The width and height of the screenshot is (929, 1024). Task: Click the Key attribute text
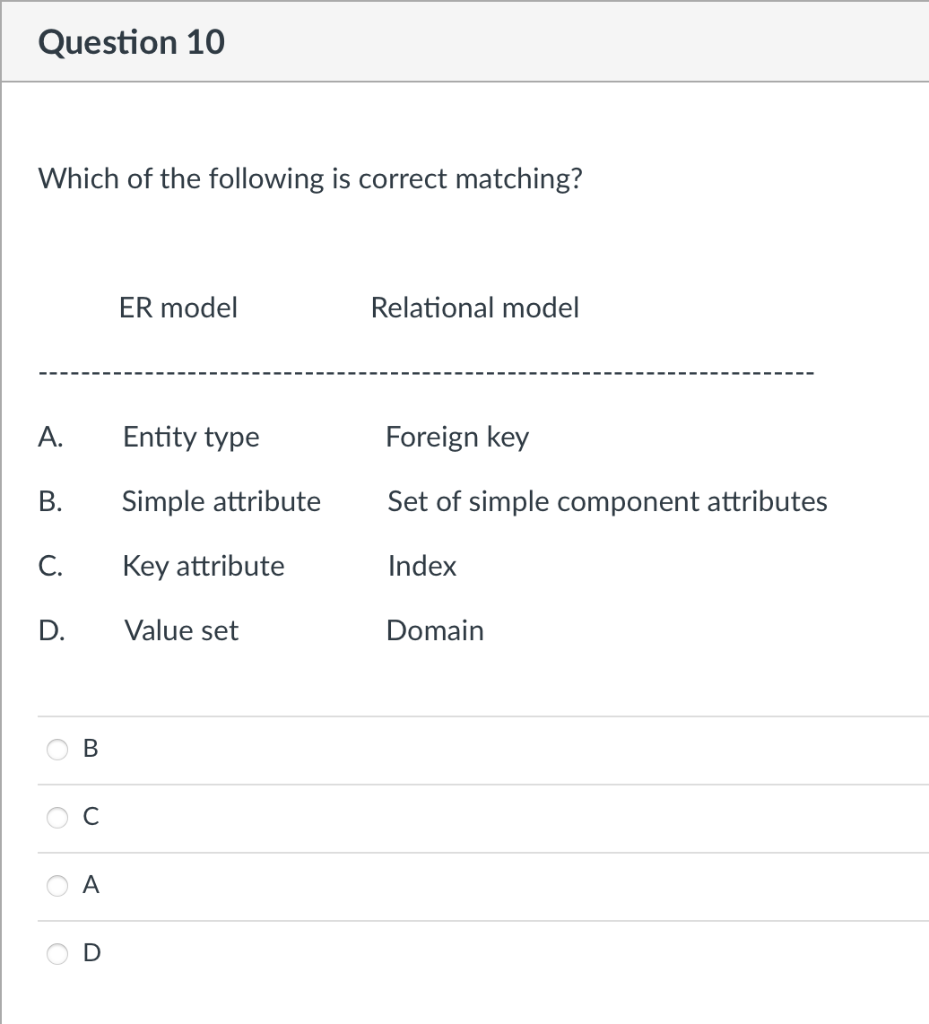click(x=203, y=566)
